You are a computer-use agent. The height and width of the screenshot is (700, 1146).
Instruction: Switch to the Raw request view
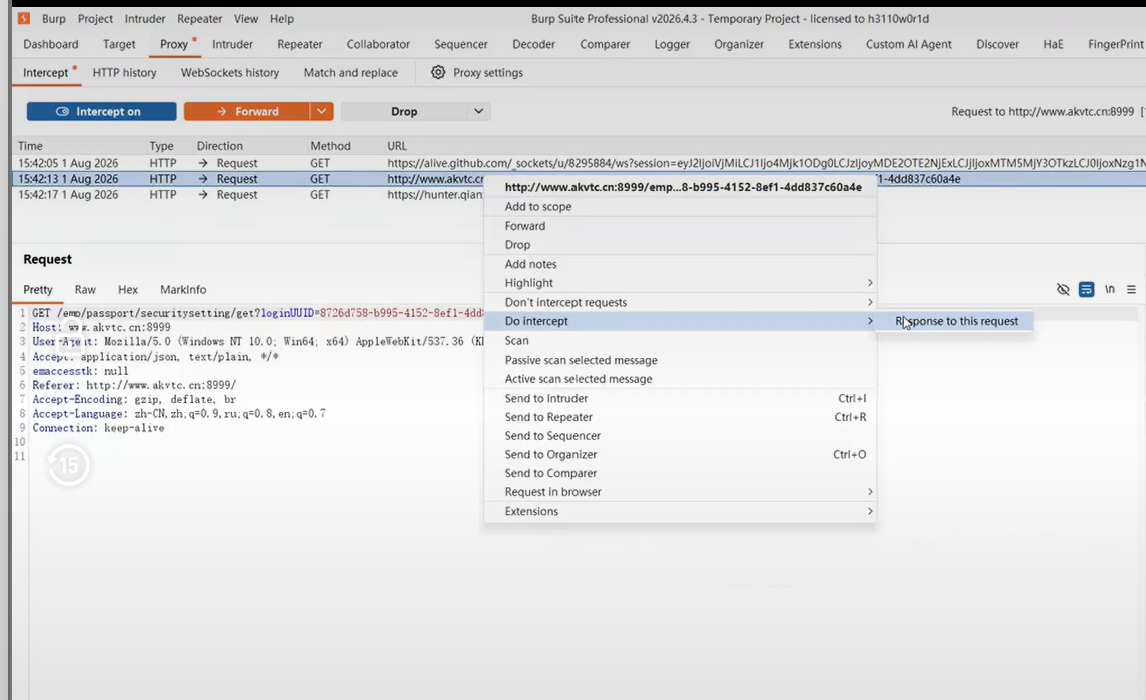coord(85,289)
